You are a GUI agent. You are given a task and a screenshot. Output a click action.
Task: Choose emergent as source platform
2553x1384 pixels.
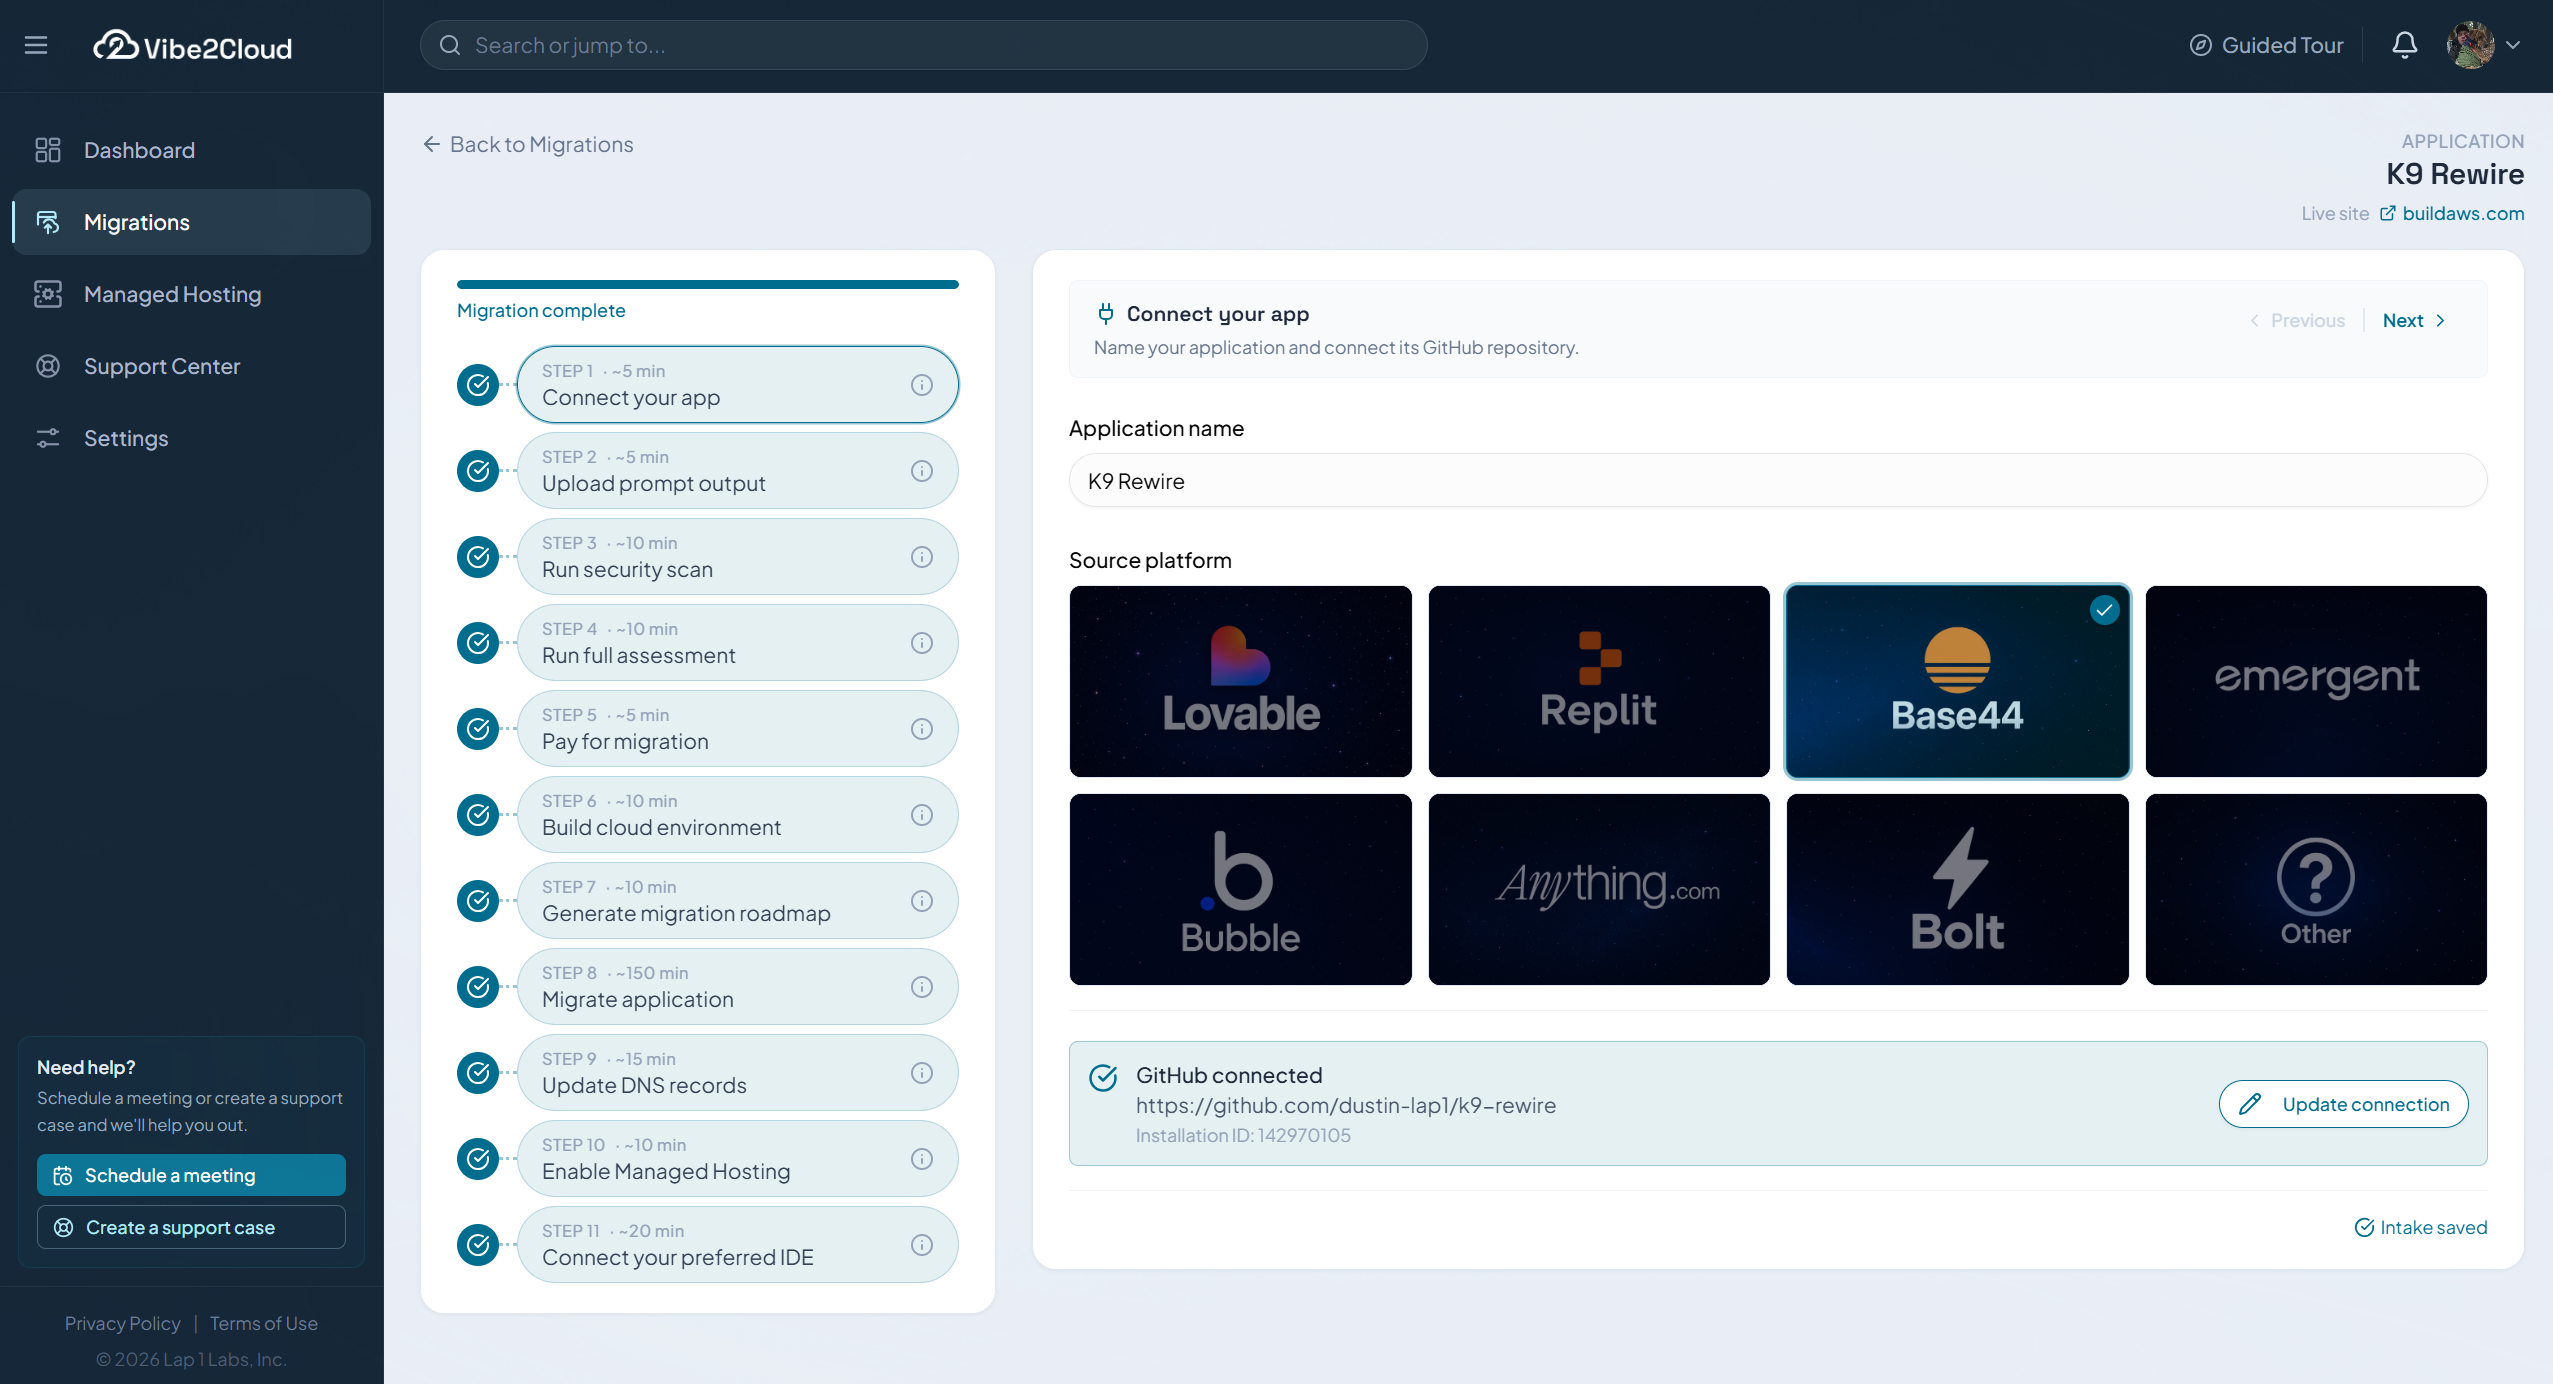click(x=2315, y=681)
